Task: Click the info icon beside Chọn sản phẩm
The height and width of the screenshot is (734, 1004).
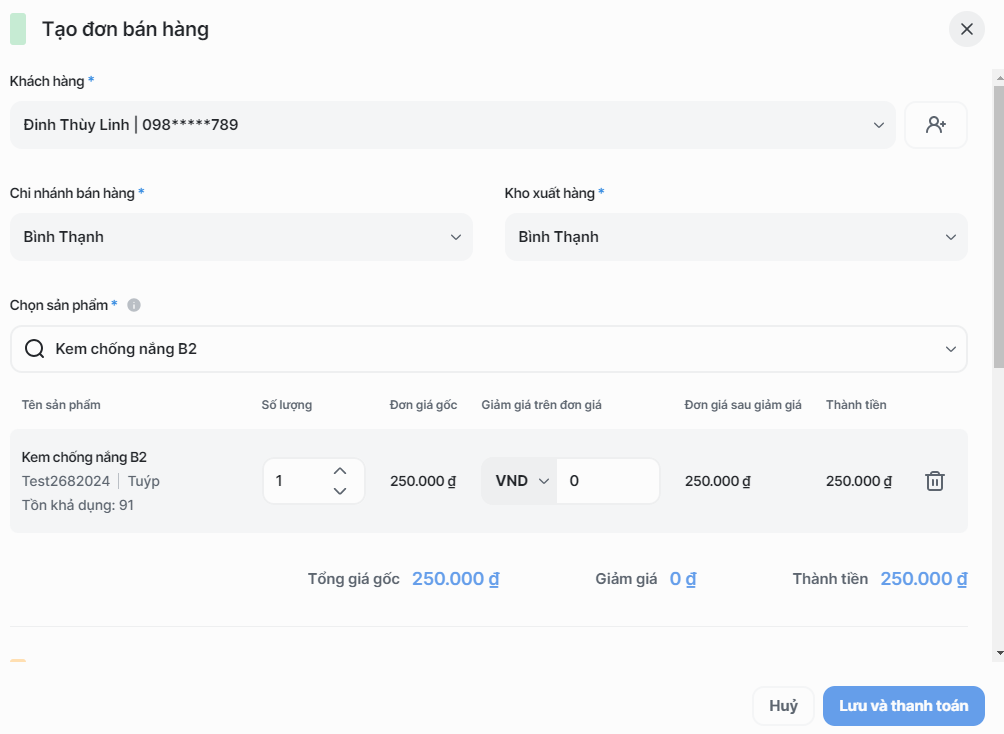Action: 134,305
